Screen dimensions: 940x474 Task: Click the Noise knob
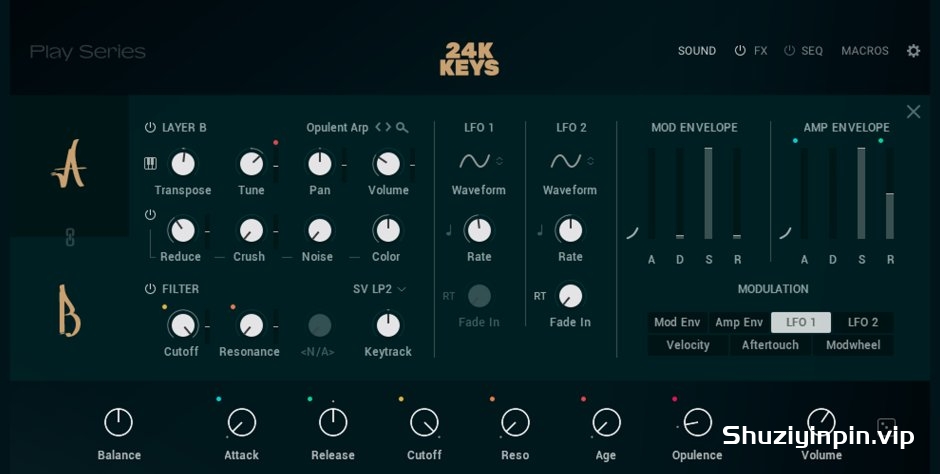coord(320,230)
